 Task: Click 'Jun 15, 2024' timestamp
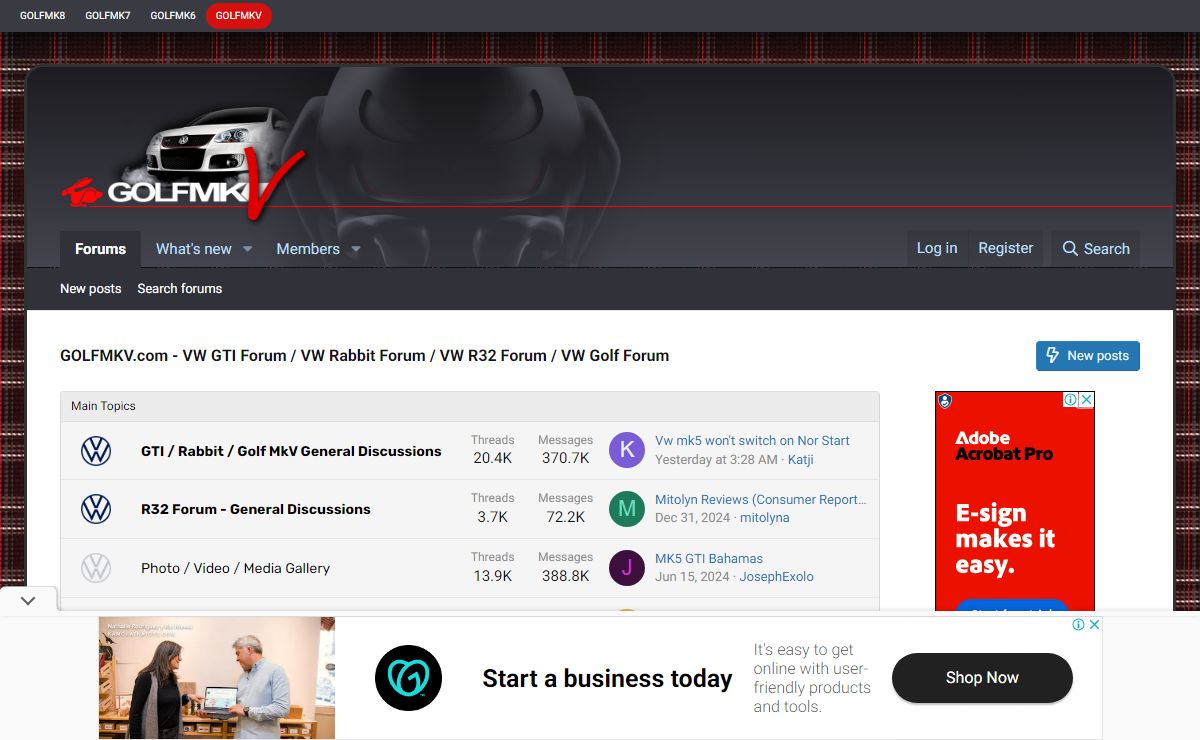click(692, 576)
